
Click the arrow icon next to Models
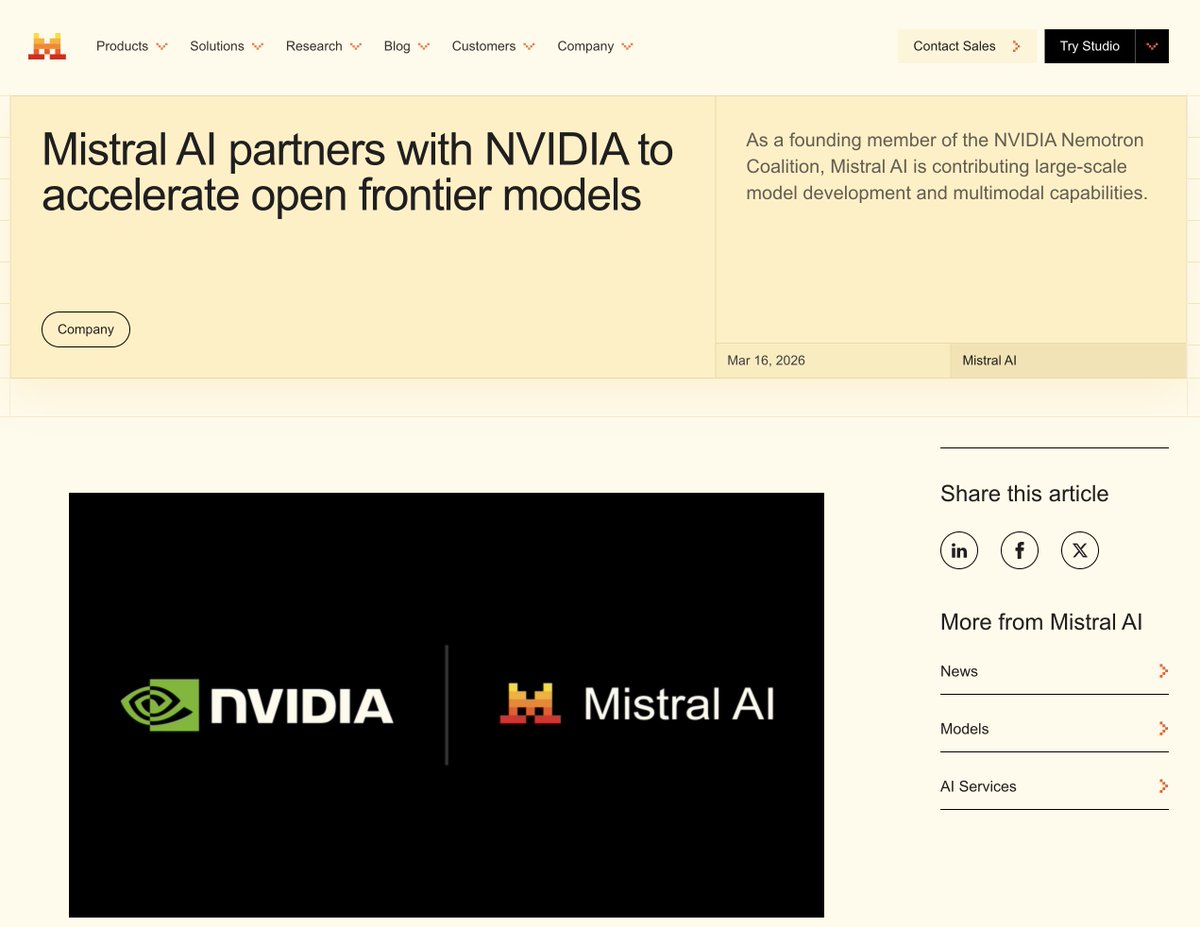pyautogui.click(x=1163, y=729)
